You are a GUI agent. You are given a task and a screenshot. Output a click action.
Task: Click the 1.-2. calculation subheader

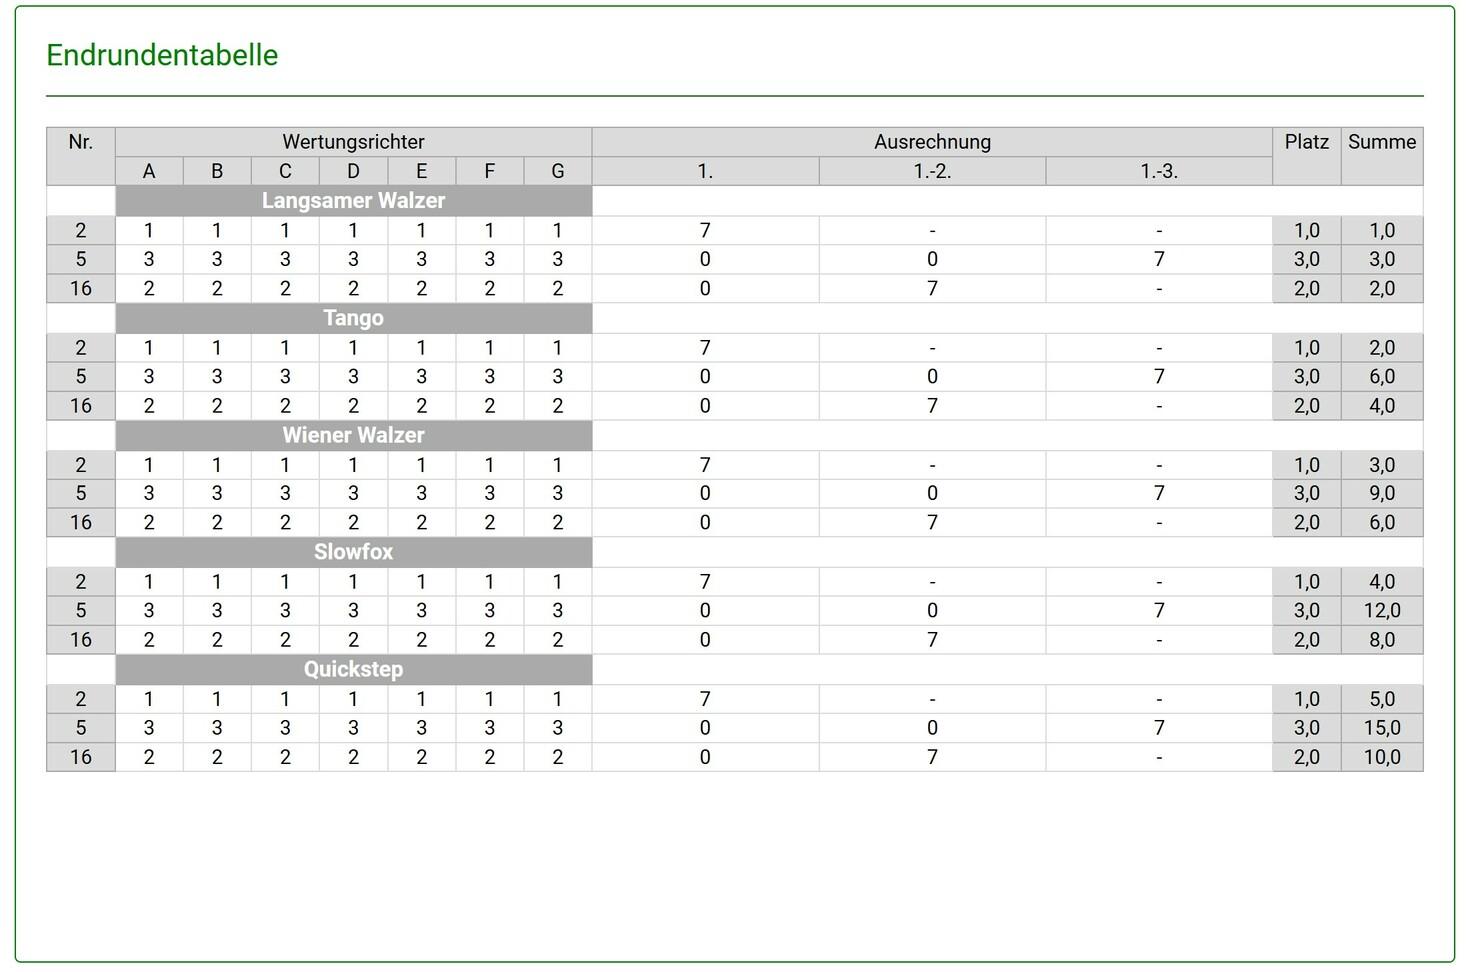932,171
